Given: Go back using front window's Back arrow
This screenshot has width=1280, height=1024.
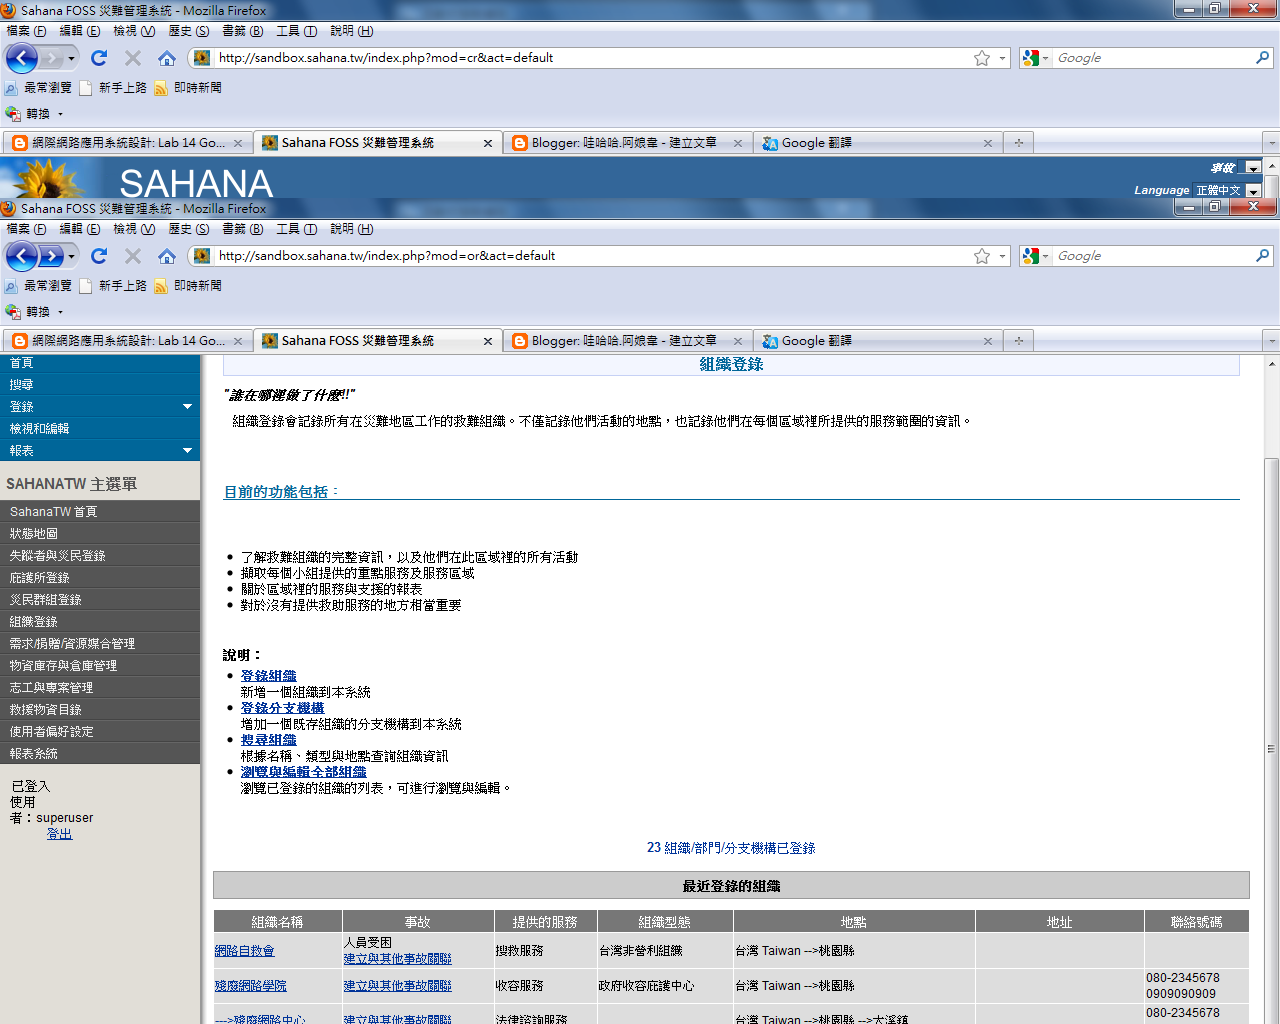Looking at the screenshot, I should (x=21, y=256).
